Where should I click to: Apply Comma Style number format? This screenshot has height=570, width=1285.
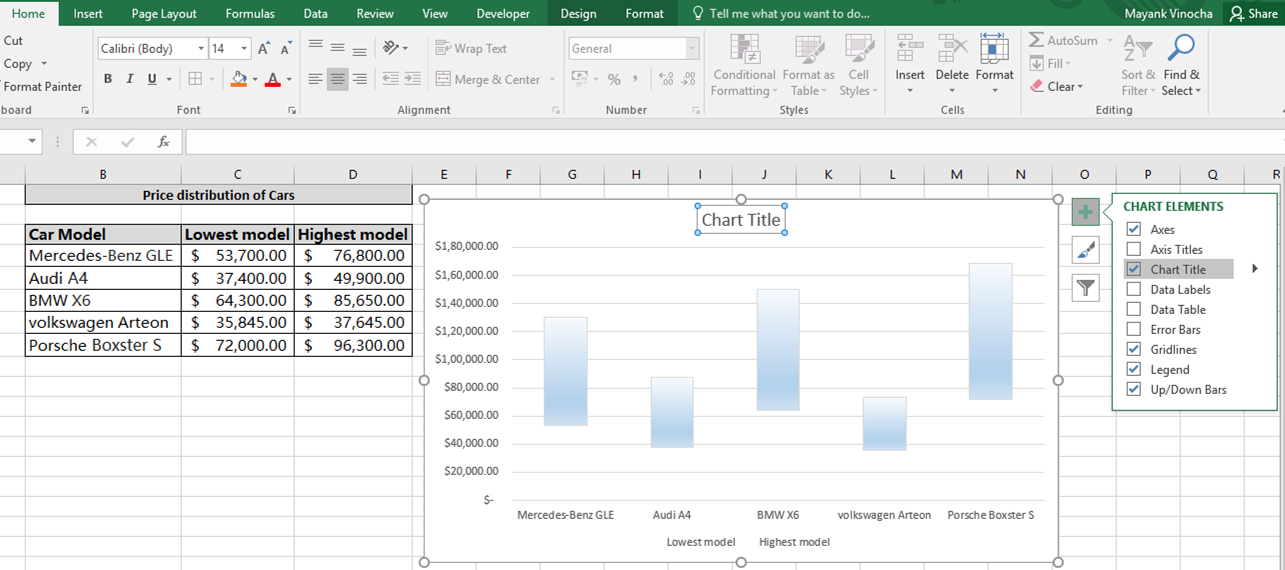coord(635,79)
